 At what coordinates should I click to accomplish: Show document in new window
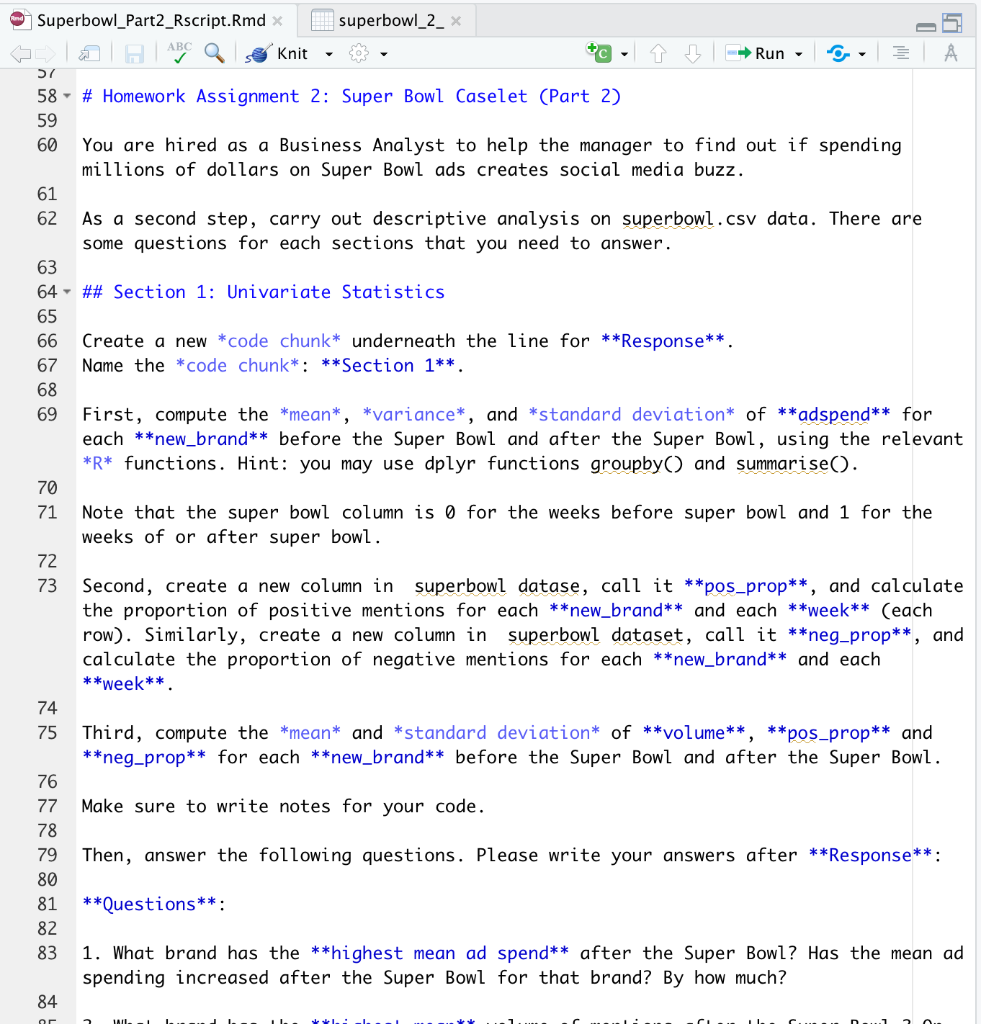pyautogui.click(x=89, y=54)
